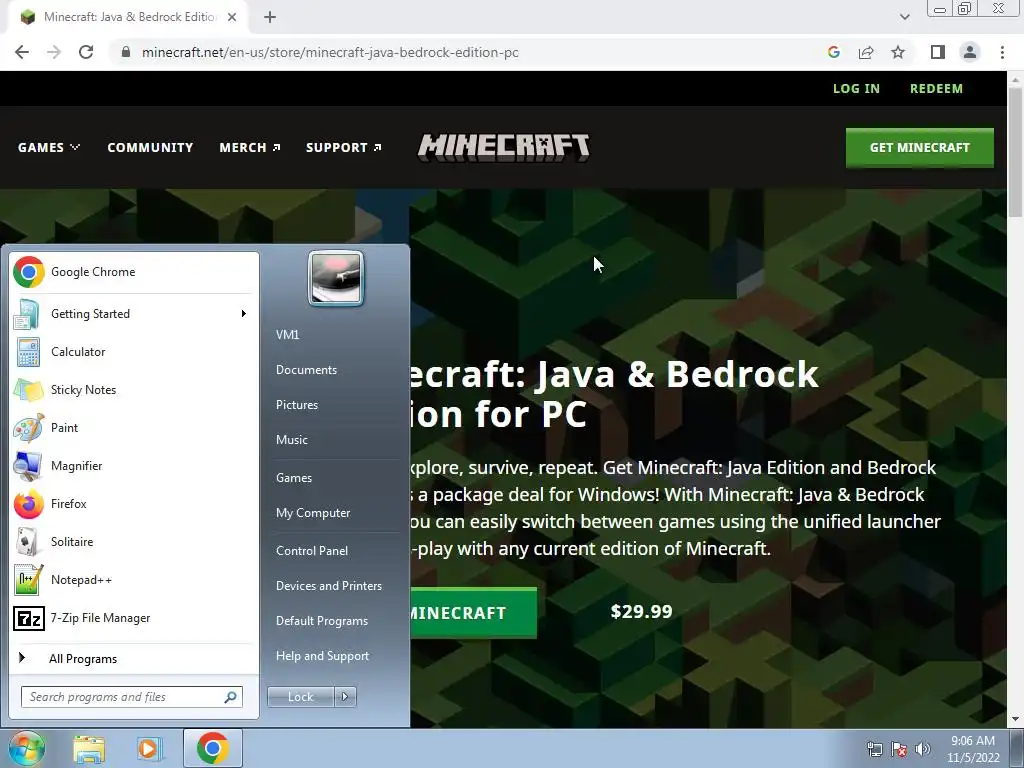Launch Firefox from the Start menu
Viewport: 1024px width, 768px height.
134,504
